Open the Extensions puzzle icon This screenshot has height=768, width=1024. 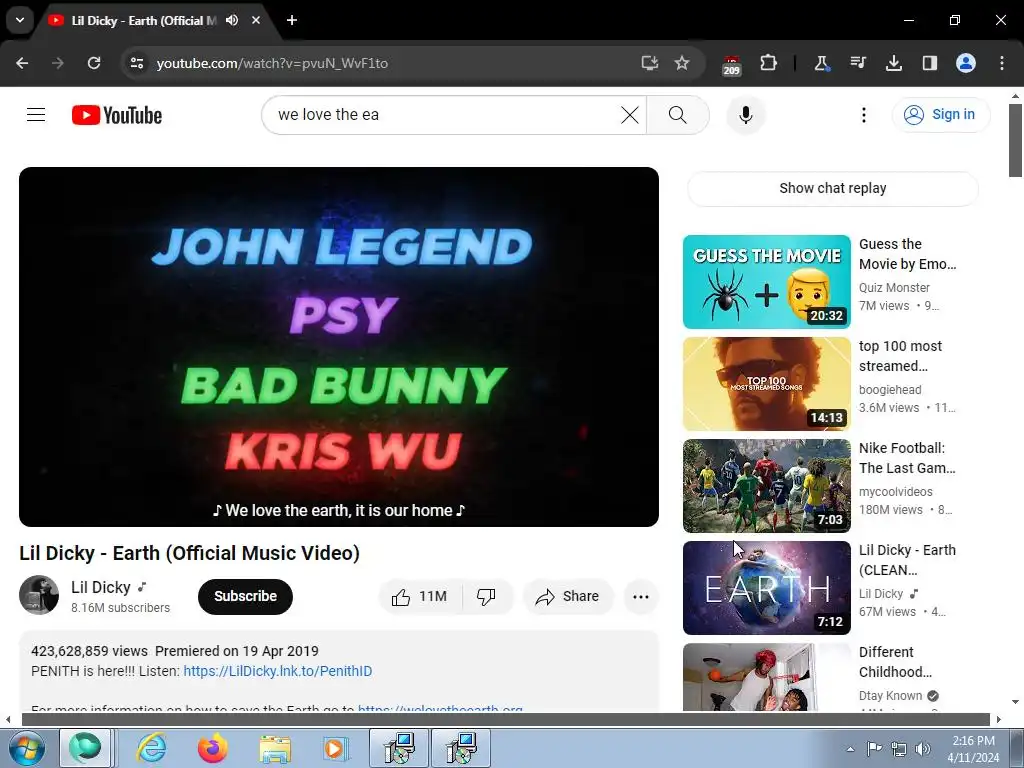click(769, 63)
